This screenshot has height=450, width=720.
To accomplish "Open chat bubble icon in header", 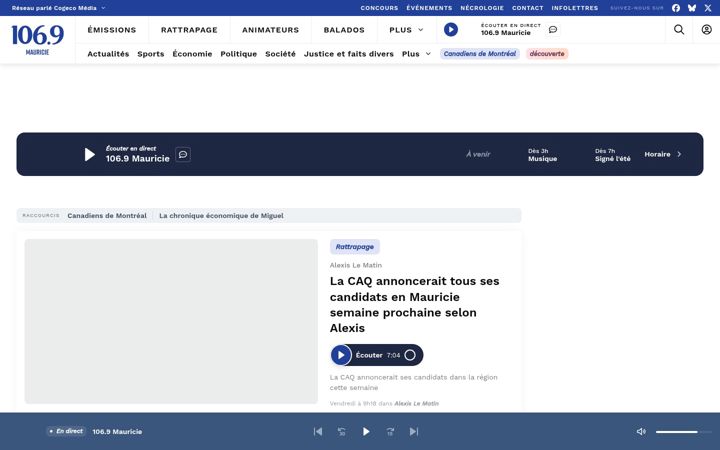I will tap(553, 29).
